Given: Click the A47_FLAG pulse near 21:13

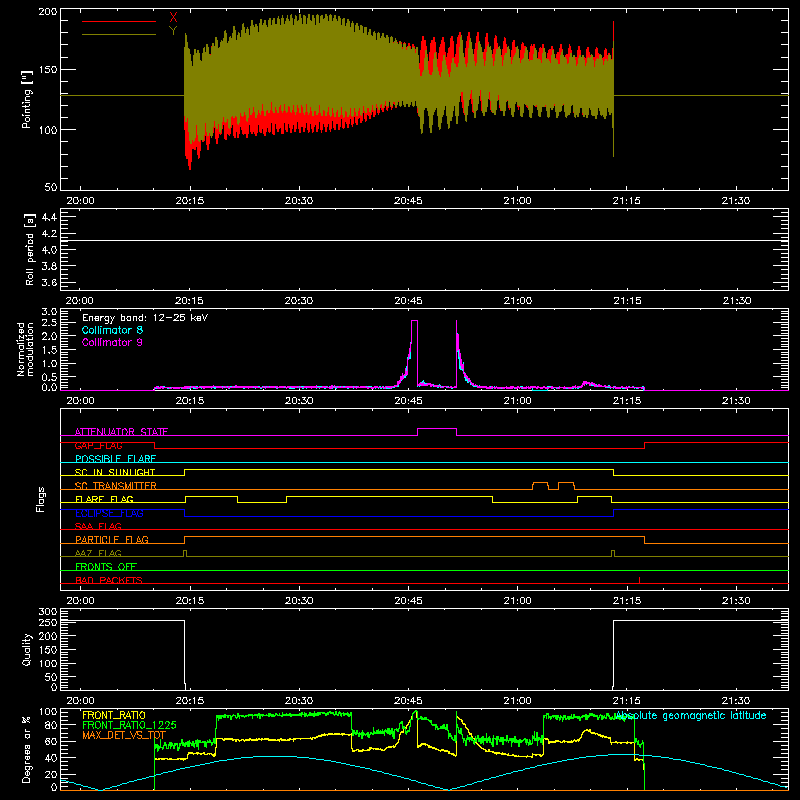Looking at the screenshot, I should click(613, 553).
